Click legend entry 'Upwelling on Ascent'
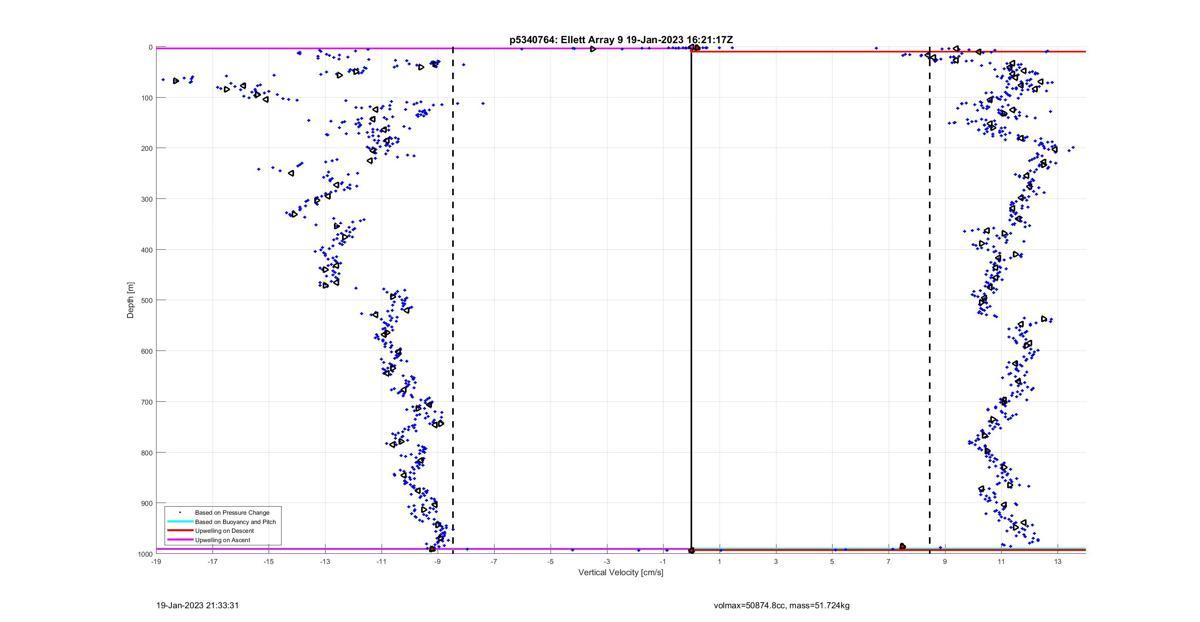This screenshot has width=1200, height=622. coord(223,540)
